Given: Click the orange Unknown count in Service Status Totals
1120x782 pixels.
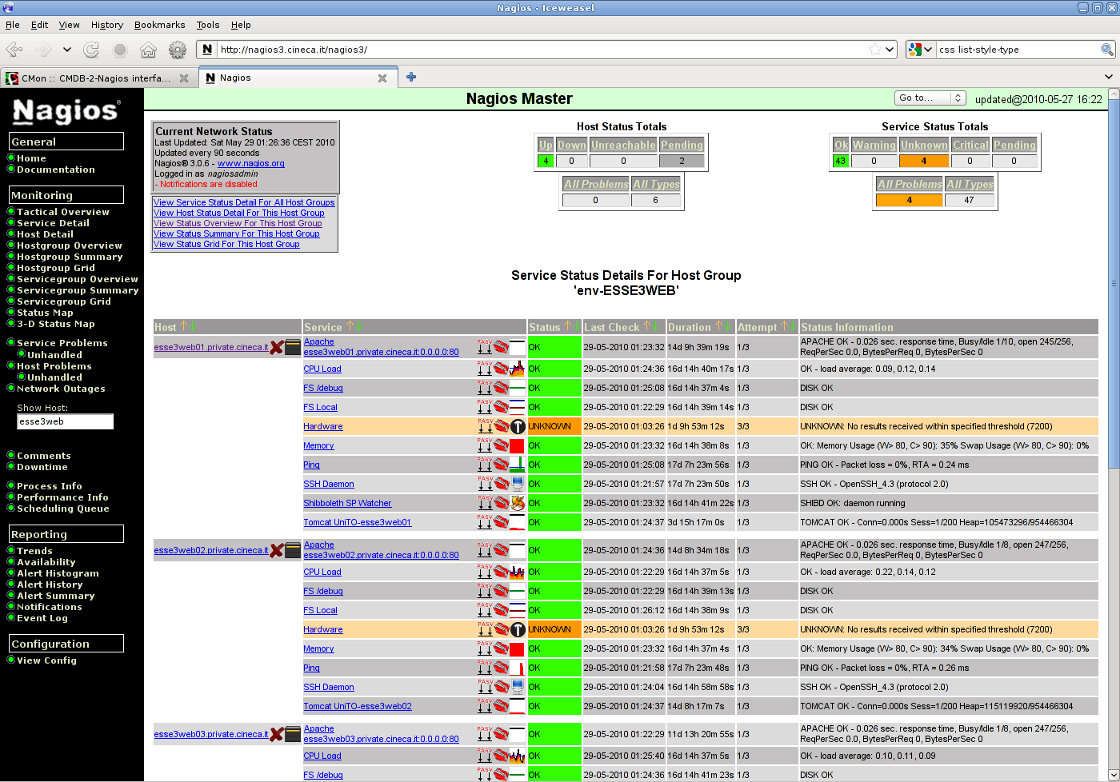Looking at the screenshot, I should coord(923,160).
